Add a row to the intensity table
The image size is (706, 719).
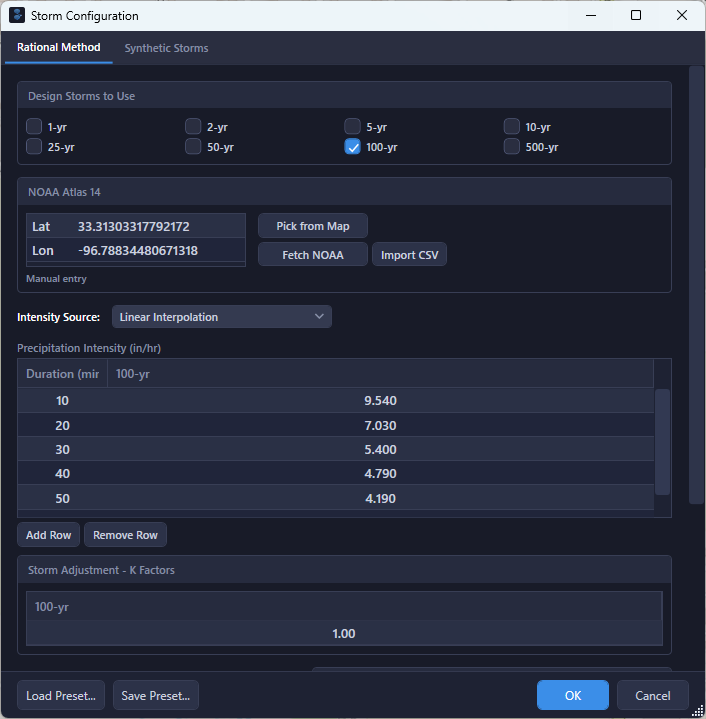49,535
